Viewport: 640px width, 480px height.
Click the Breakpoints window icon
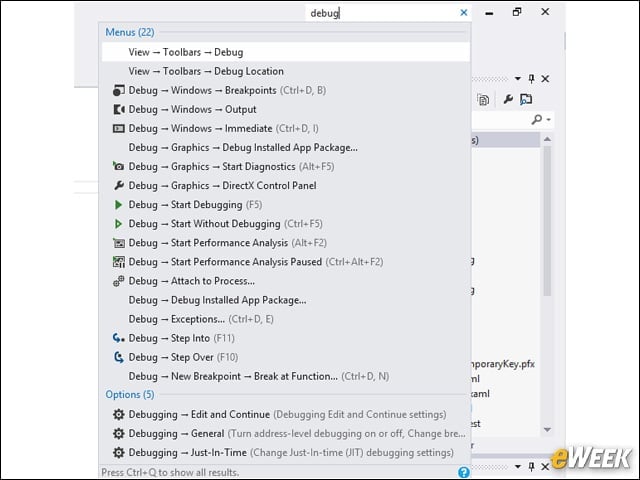[x=118, y=90]
